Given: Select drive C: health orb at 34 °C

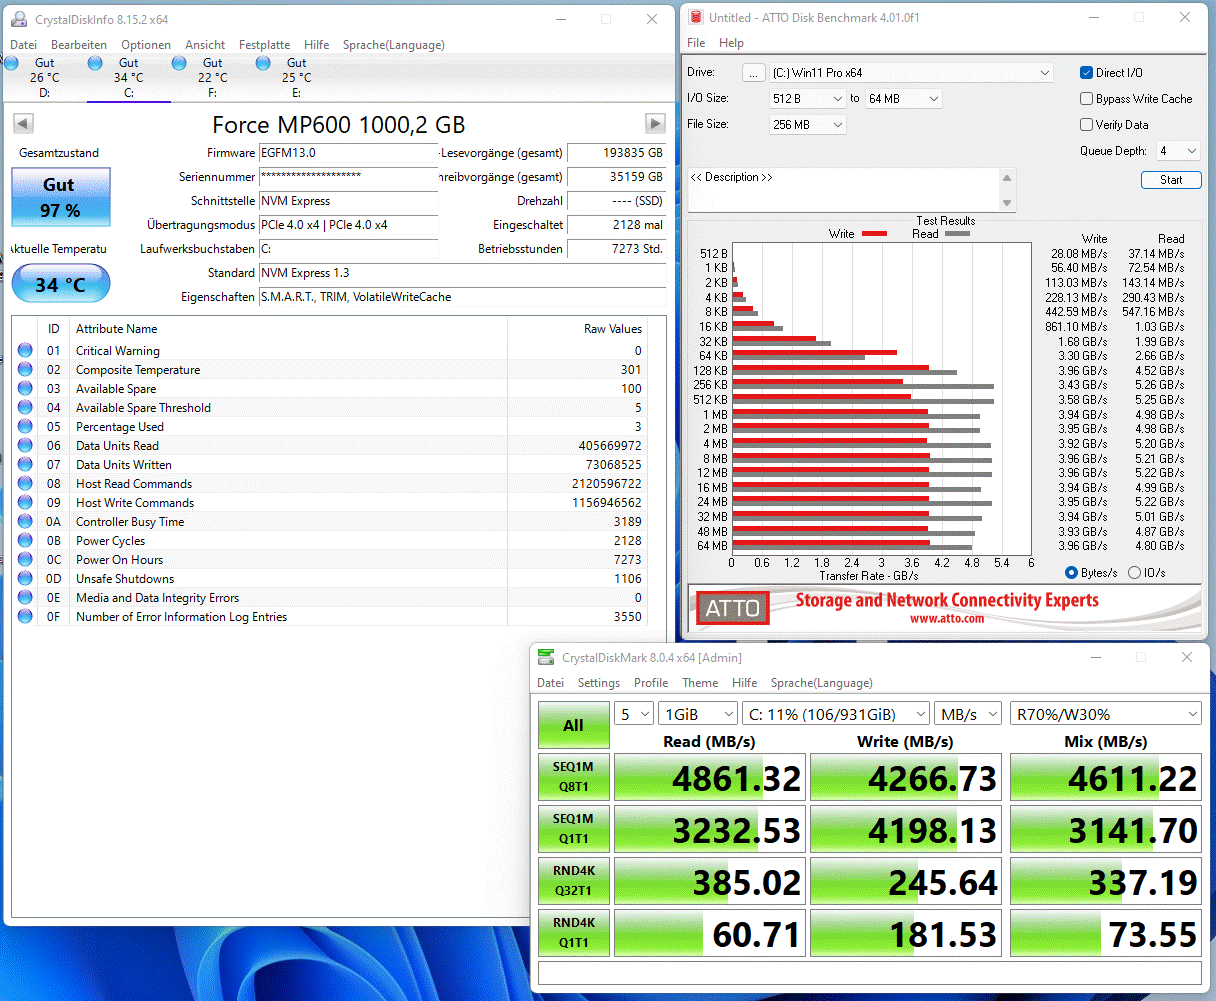Looking at the screenshot, I should point(96,63).
